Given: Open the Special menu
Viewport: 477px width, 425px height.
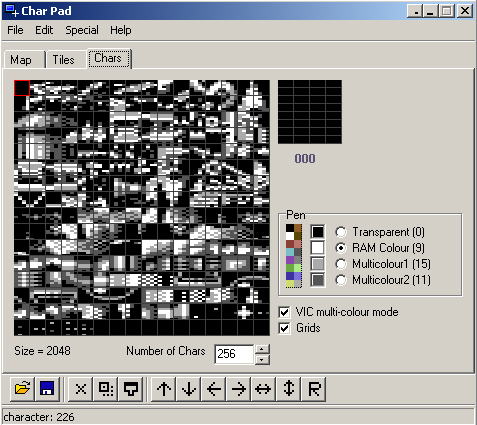Looking at the screenshot, I should (82, 30).
